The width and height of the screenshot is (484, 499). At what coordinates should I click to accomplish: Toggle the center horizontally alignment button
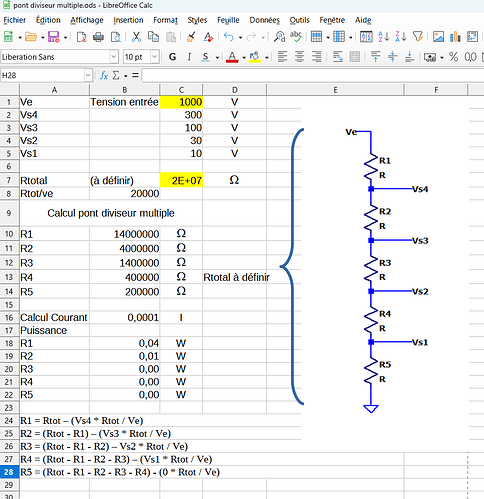[x=299, y=57]
